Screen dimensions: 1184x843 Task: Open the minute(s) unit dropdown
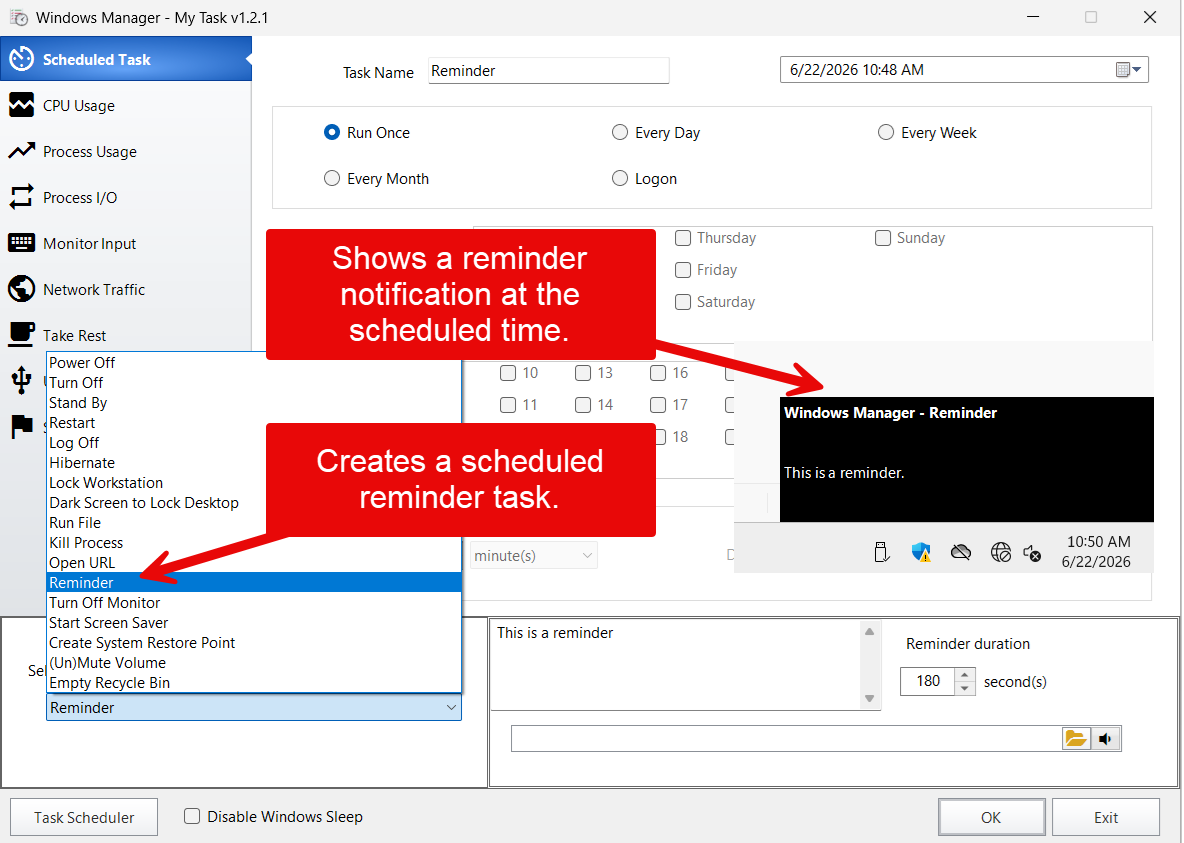534,555
